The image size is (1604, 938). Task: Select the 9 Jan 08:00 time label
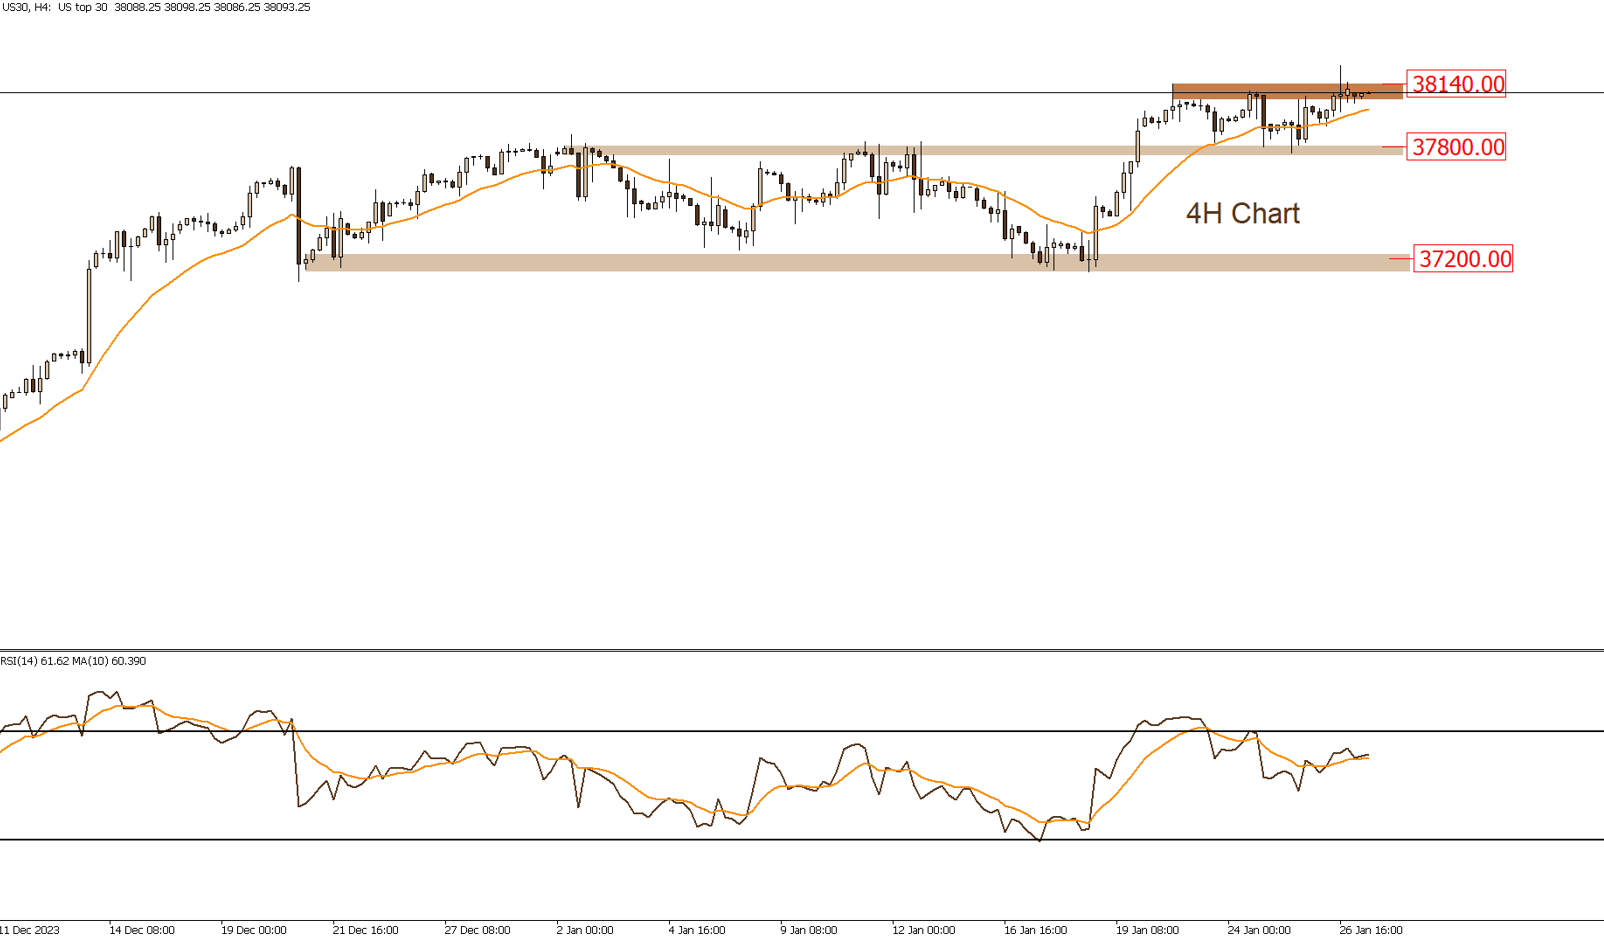point(808,930)
